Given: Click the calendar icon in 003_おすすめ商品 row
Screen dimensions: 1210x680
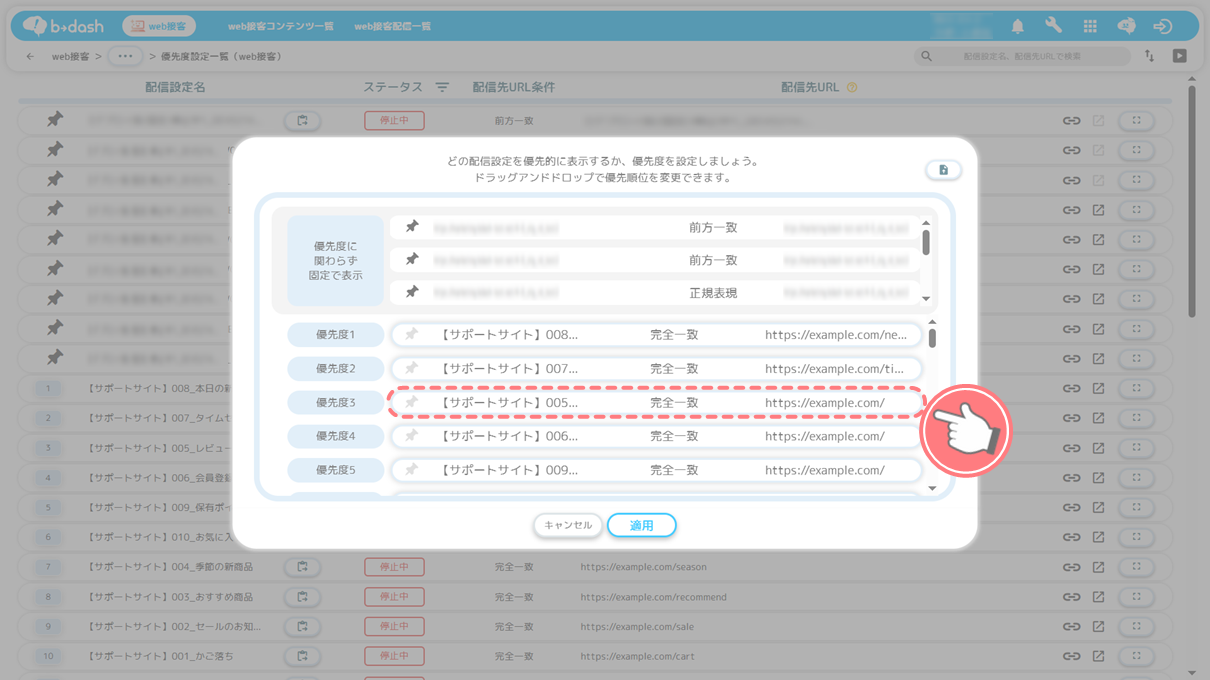Looking at the screenshot, I should (x=302, y=597).
